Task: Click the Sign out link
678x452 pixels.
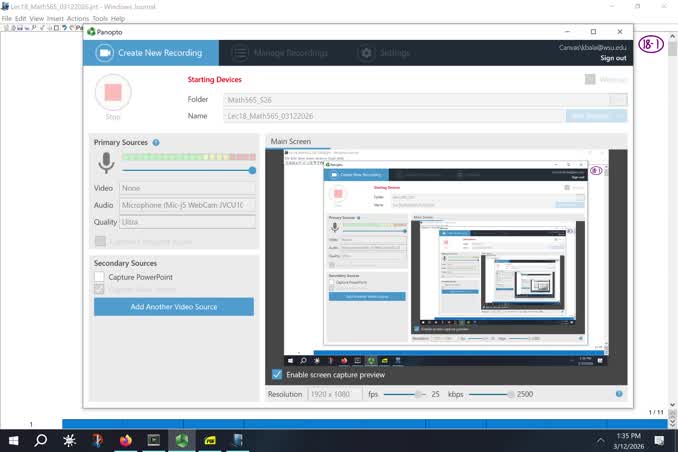Action: (613, 58)
